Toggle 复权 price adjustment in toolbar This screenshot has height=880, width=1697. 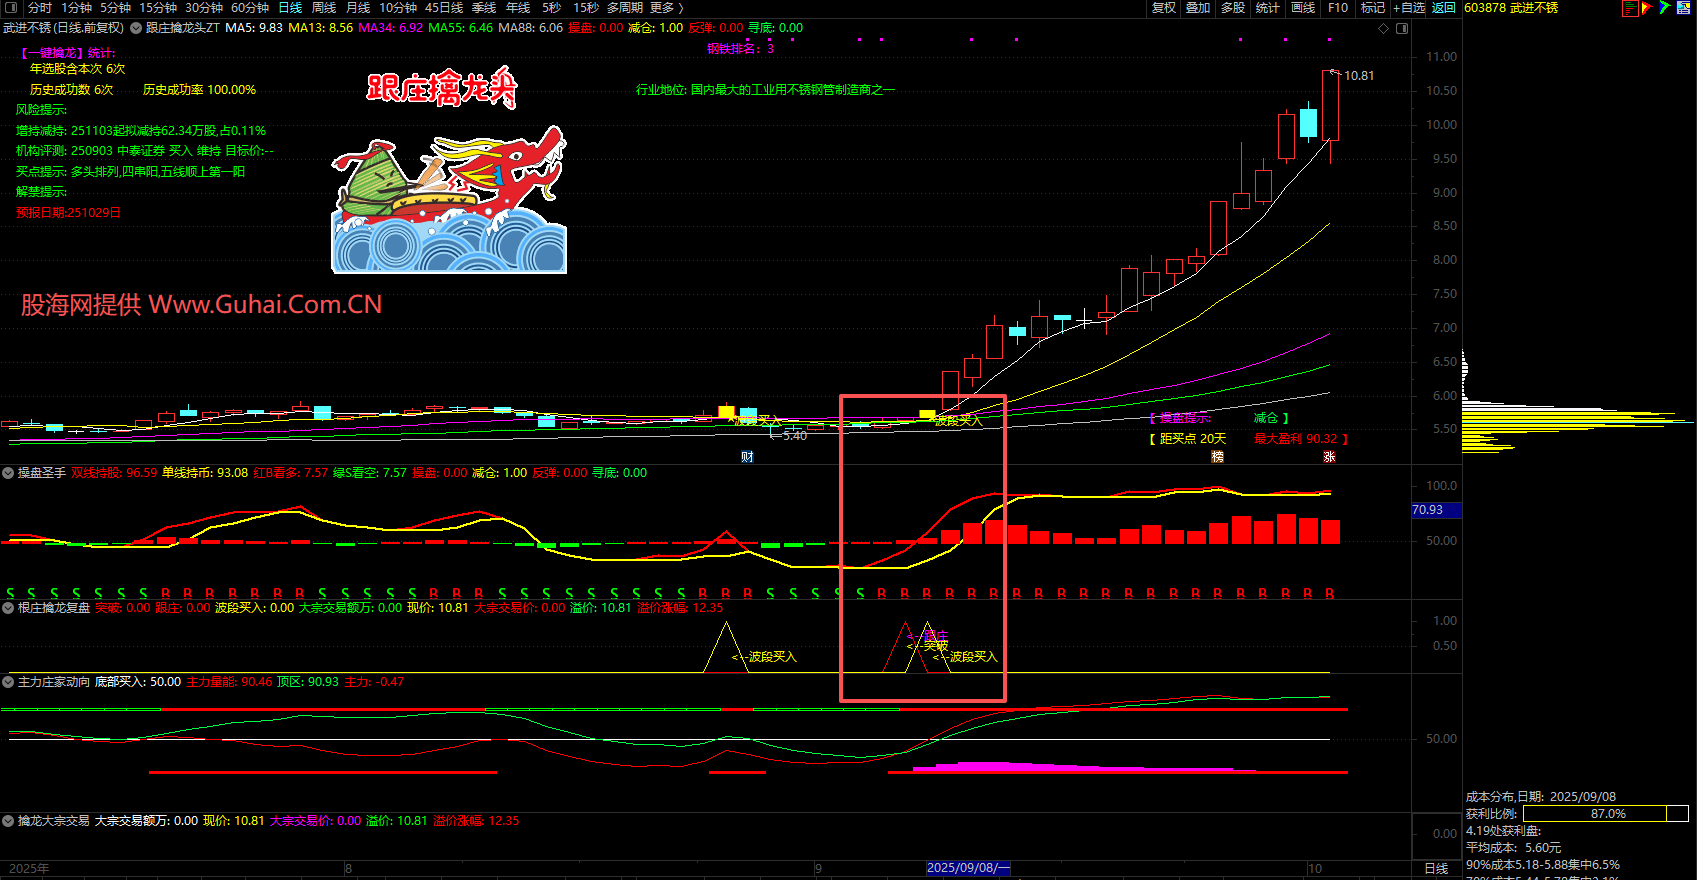[x=1164, y=8]
